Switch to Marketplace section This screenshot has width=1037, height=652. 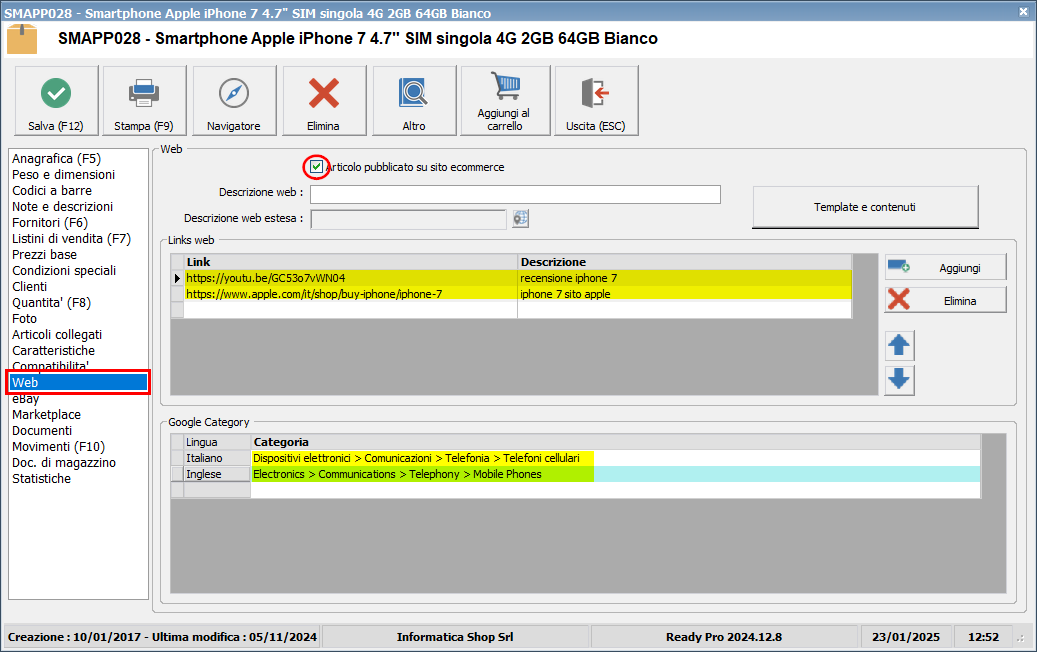click(x=46, y=415)
